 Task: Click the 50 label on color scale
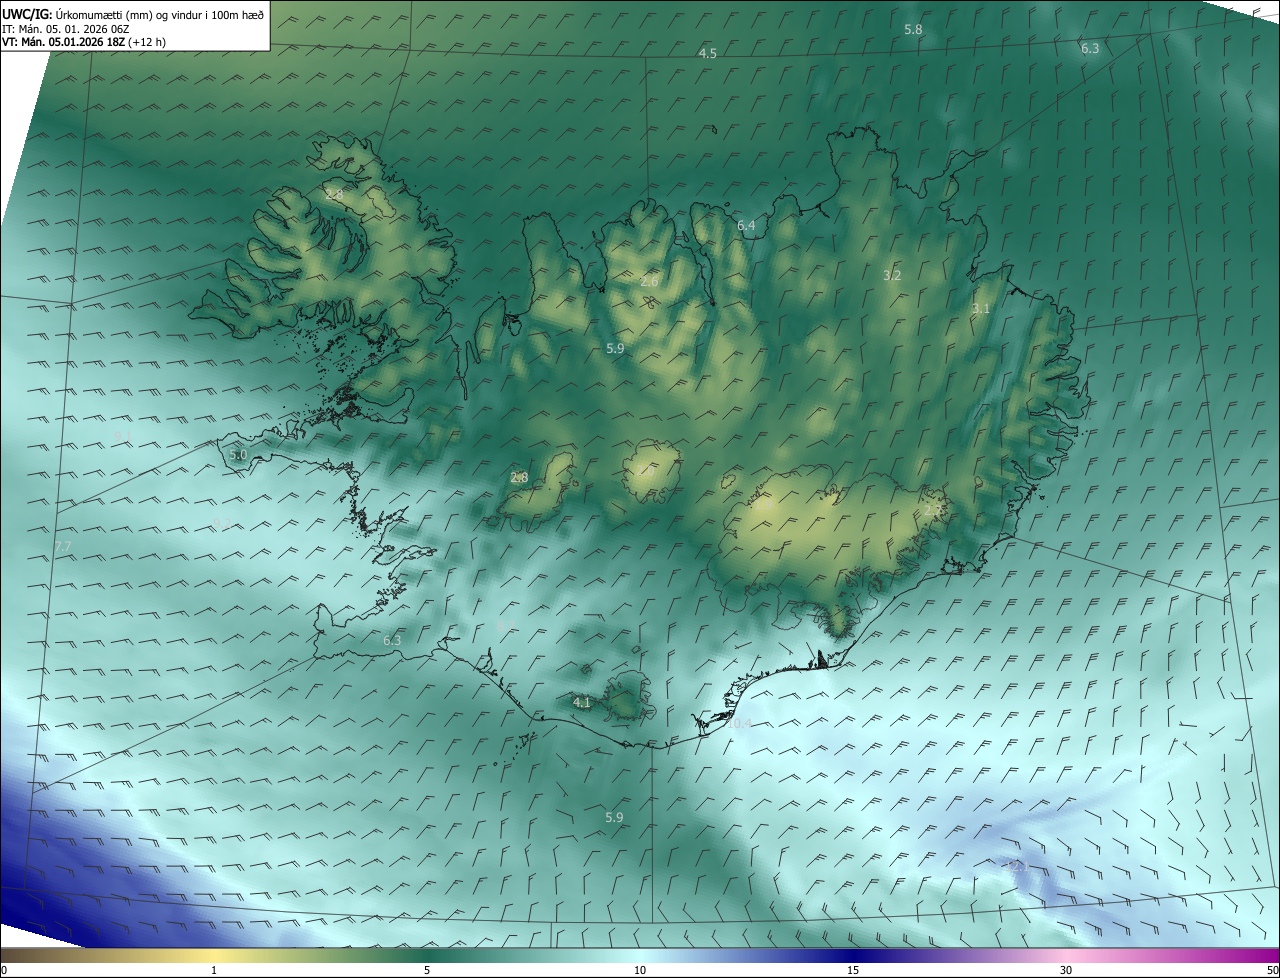[x=1271, y=970]
